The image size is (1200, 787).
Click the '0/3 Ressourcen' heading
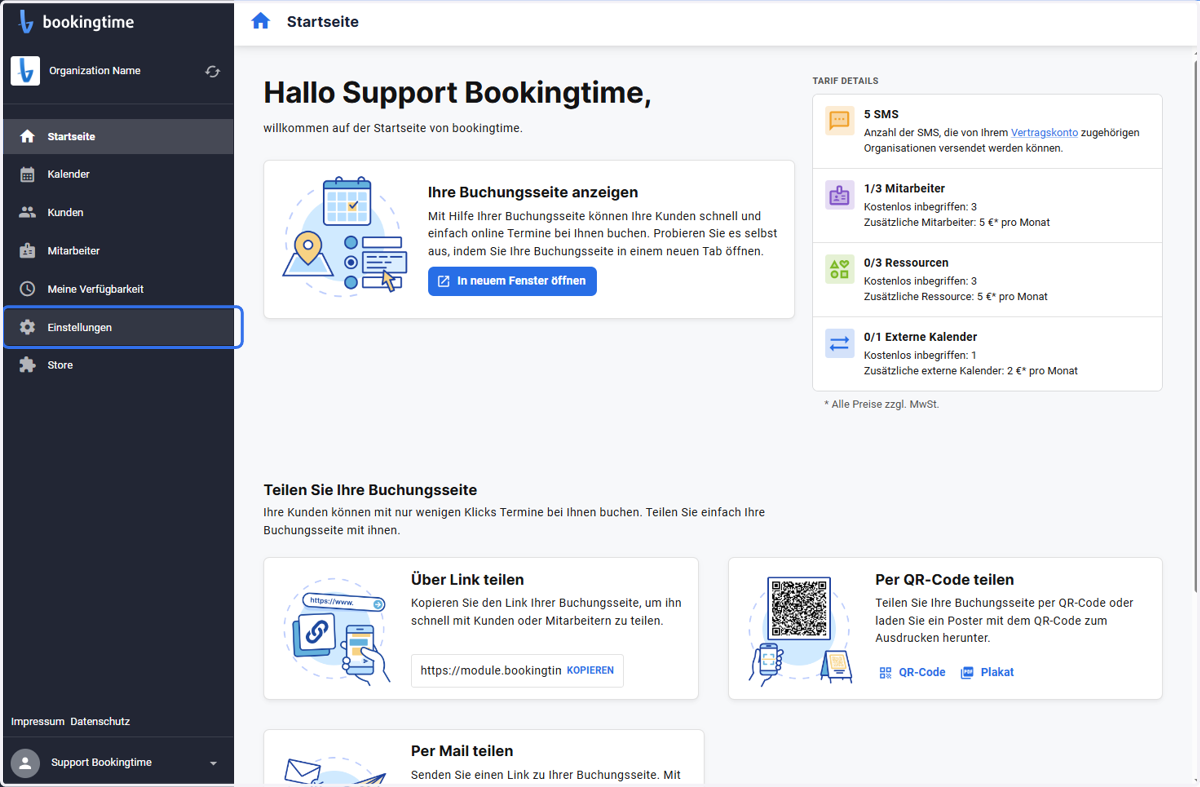pyautogui.click(x=906, y=262)
